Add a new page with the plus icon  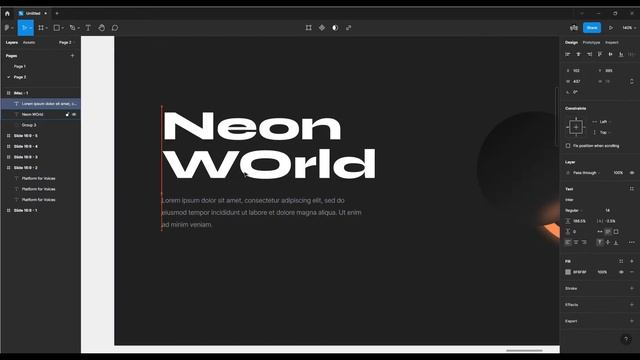click(73, 56)
